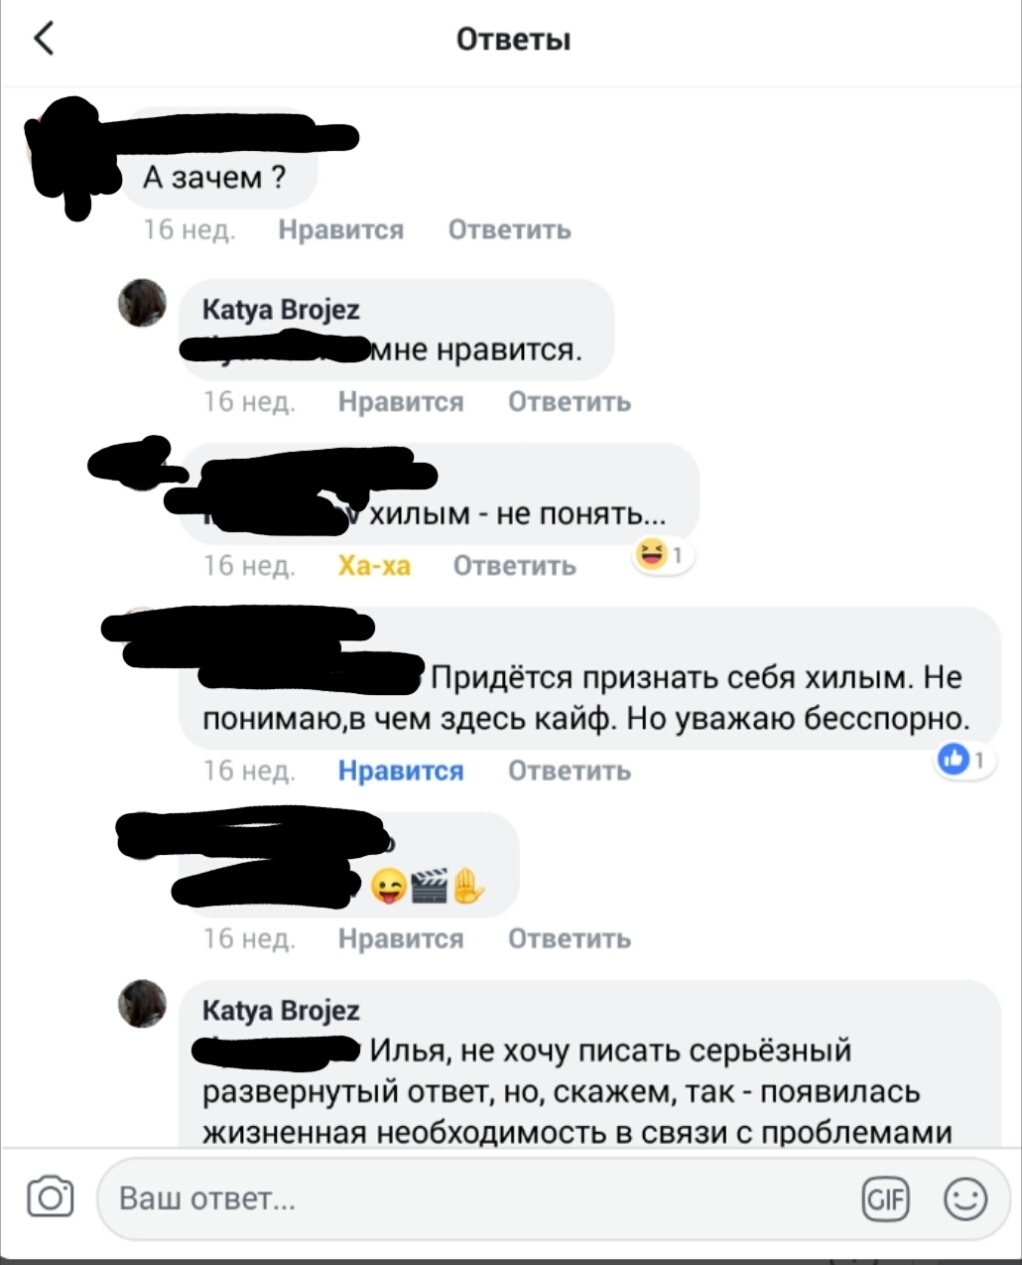The image size is (1022, 1265).
Task: Toggle the Ха-ха reaction on хилым comment
Action: 374,566
